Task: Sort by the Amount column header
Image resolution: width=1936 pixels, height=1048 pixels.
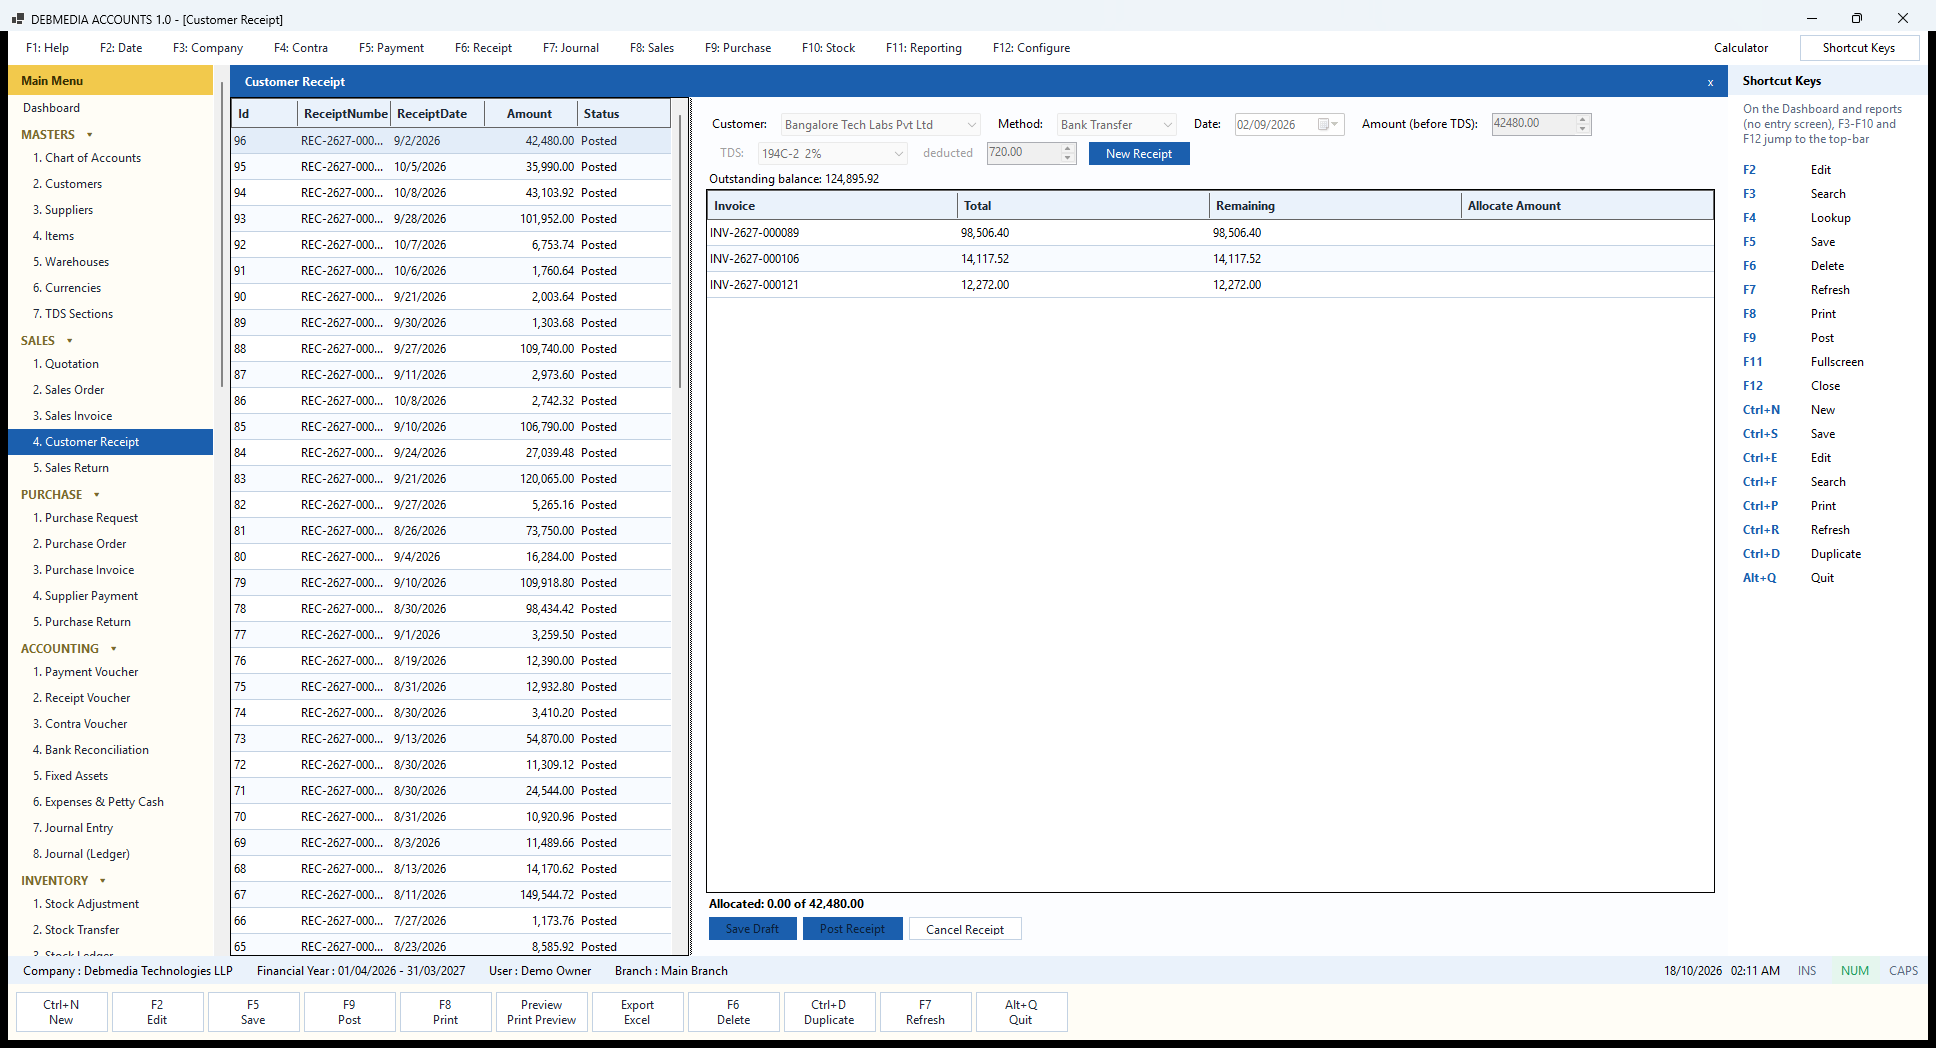Action: pos(530,114)
